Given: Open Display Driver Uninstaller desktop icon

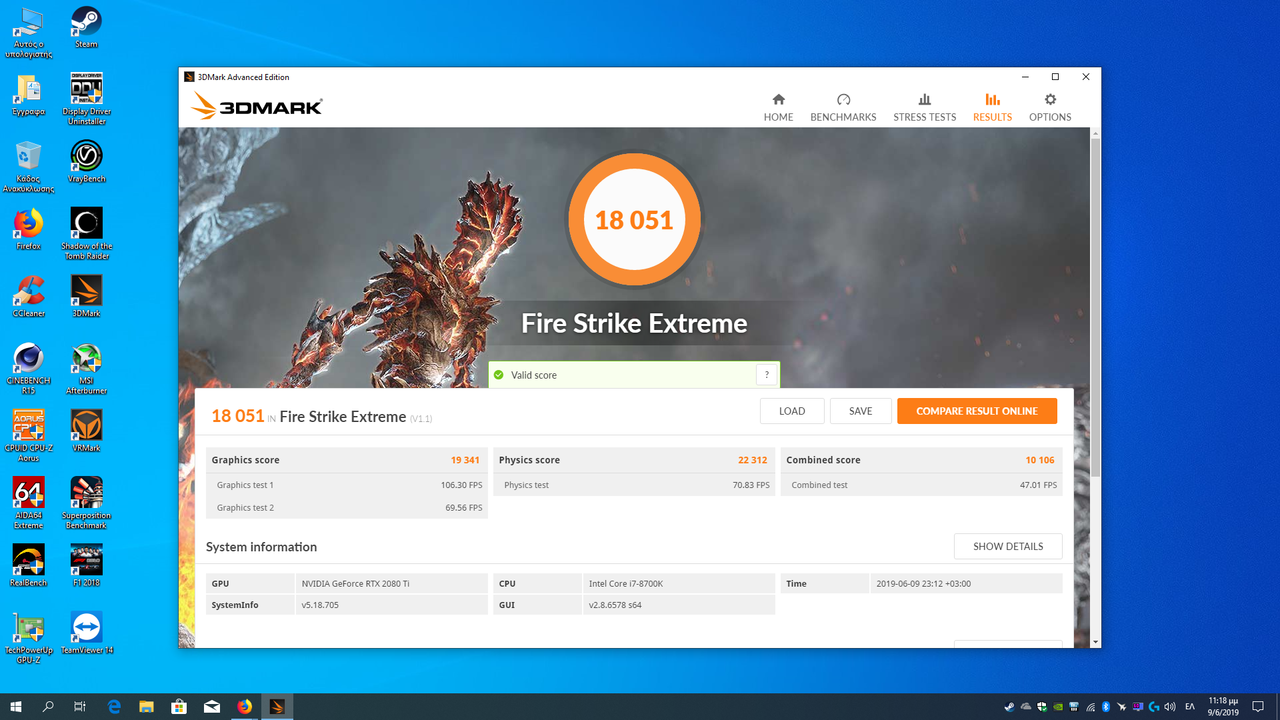Looking at the screenshot, I should (x=86, y=98).
